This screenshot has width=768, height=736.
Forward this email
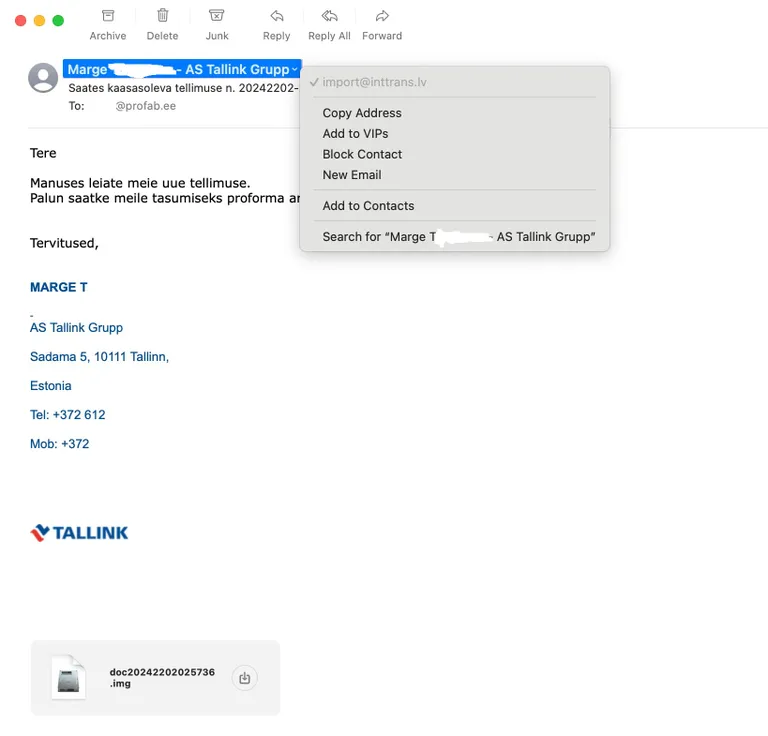pos(382,25)
